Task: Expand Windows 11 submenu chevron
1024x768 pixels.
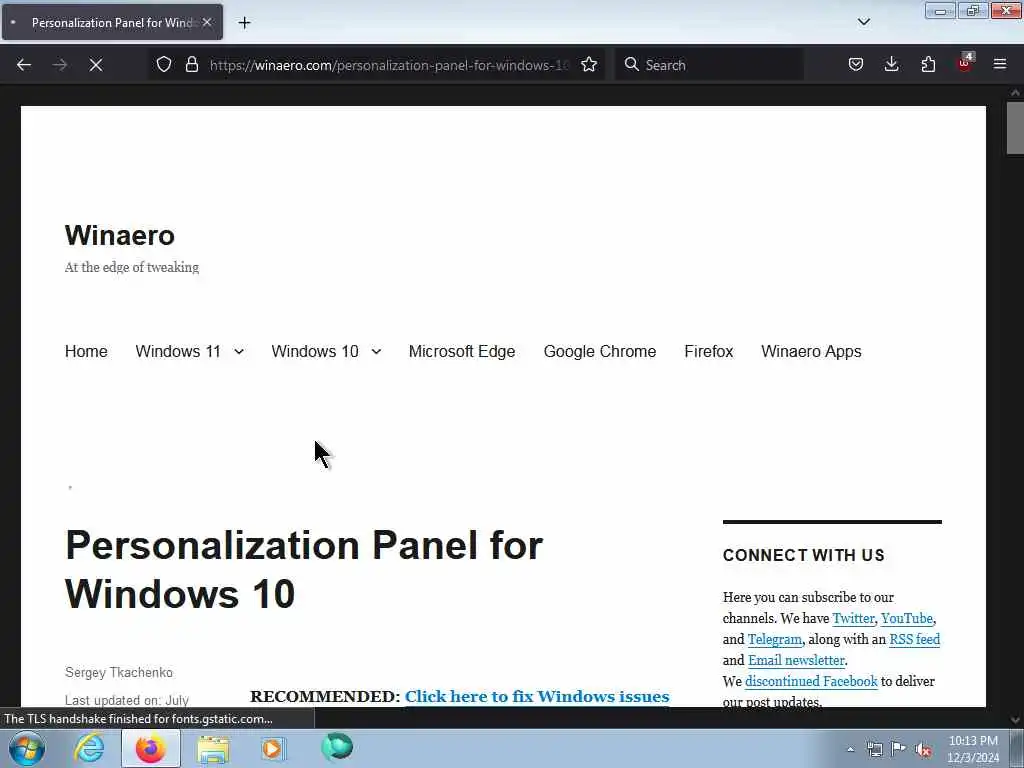Action: 239,351
